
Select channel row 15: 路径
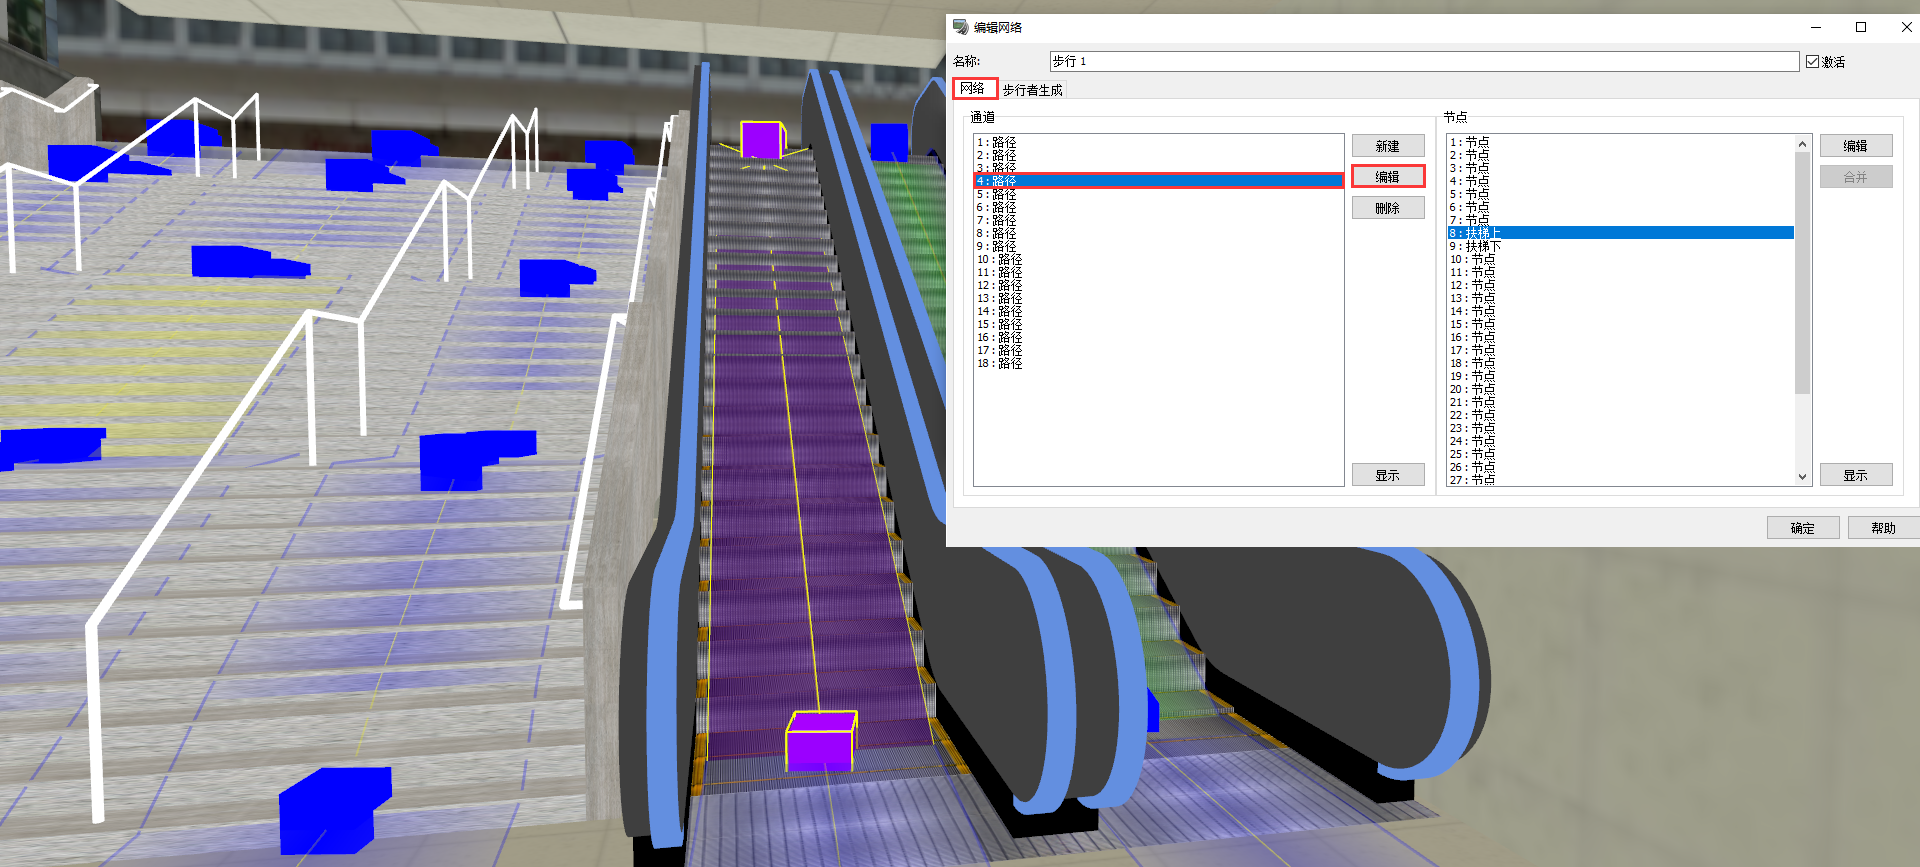[1158, 324]
